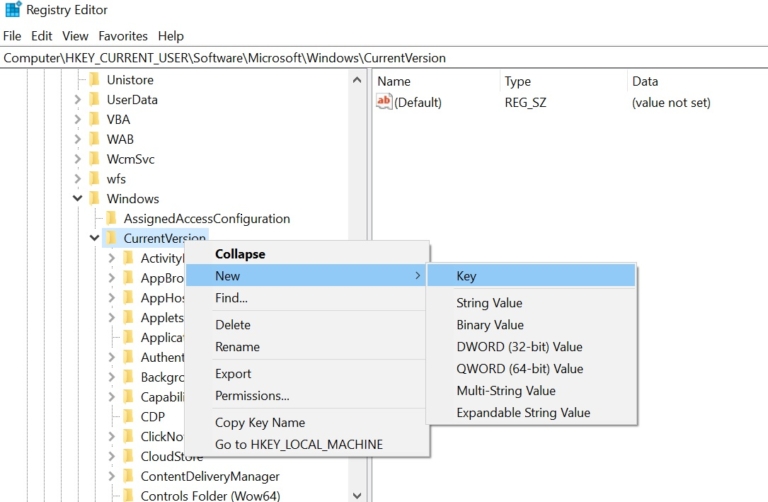The height and width of the screenshot is (502, 768).
Task: Click the CloudStore folder icon
Action: [129, 456]
